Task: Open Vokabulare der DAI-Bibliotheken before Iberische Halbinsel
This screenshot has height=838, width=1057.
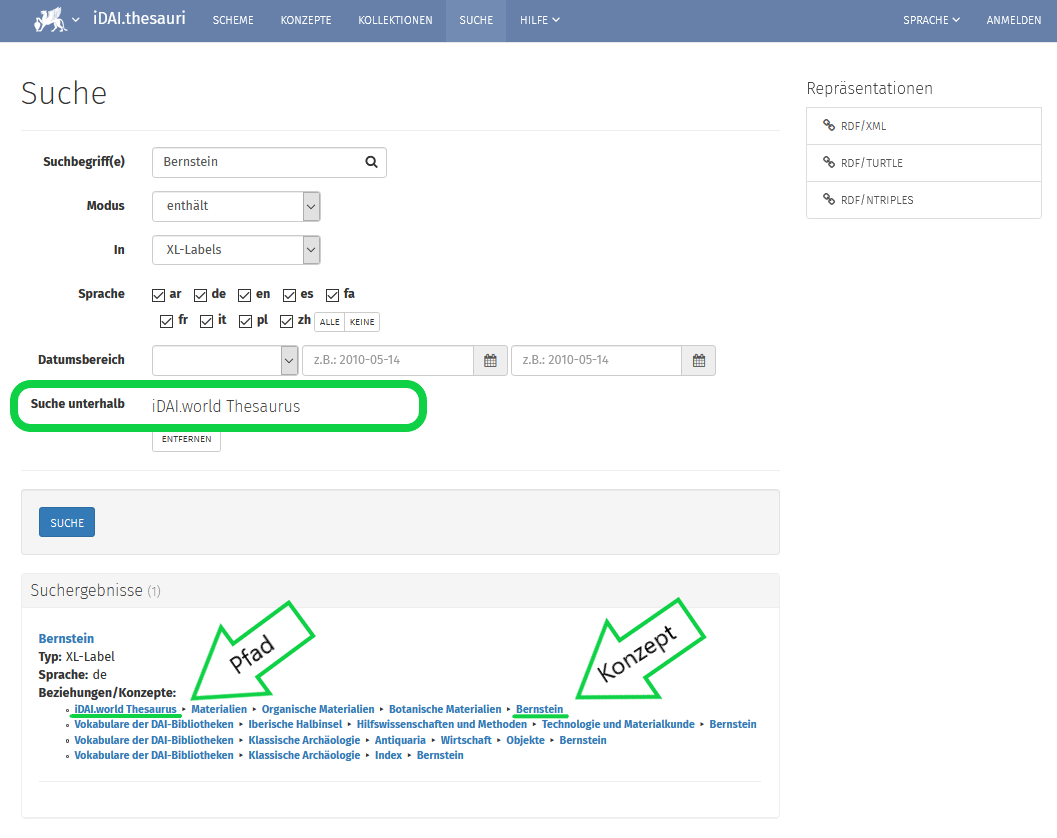Action: click(154, 724)
